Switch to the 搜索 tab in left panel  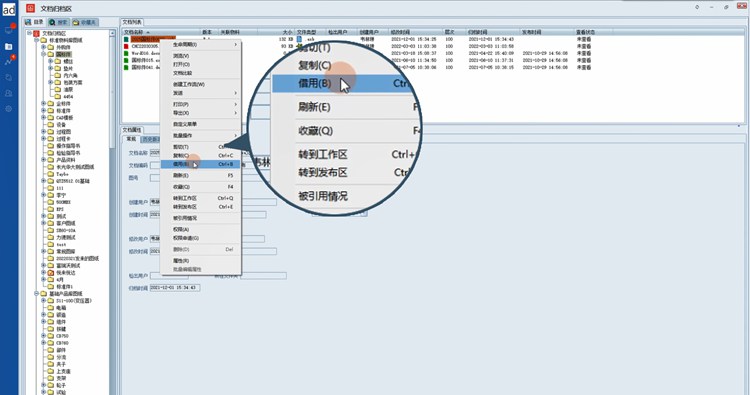(x=59, y=22)
